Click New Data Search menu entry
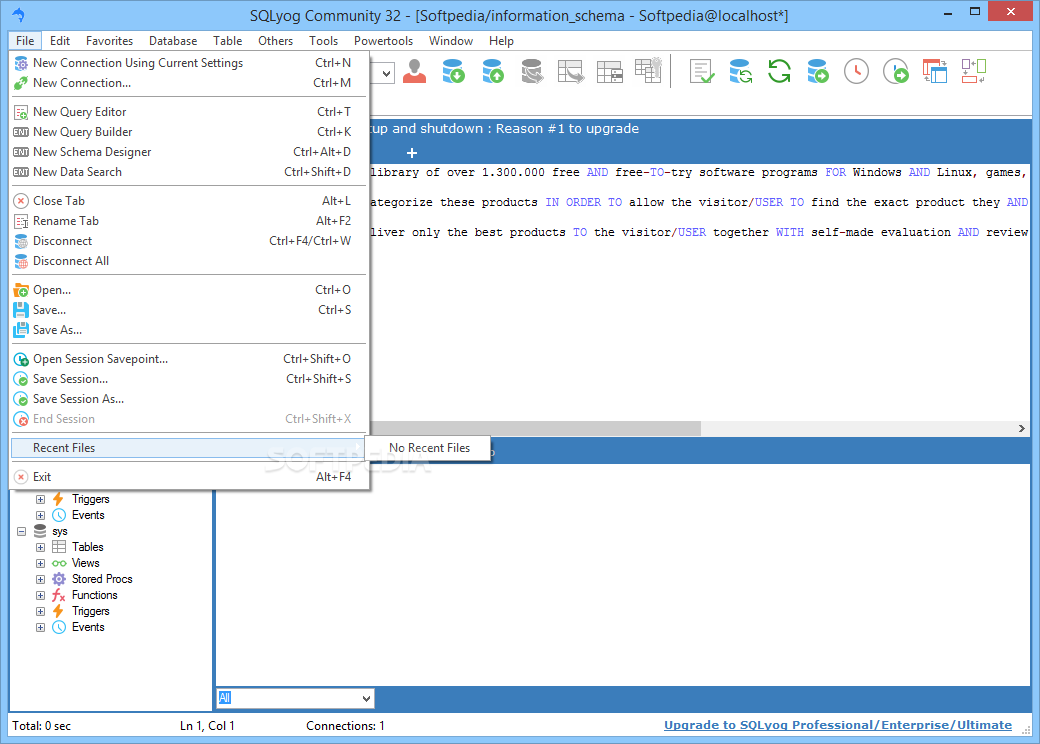The image size is (1040, 744). (189, 172)
